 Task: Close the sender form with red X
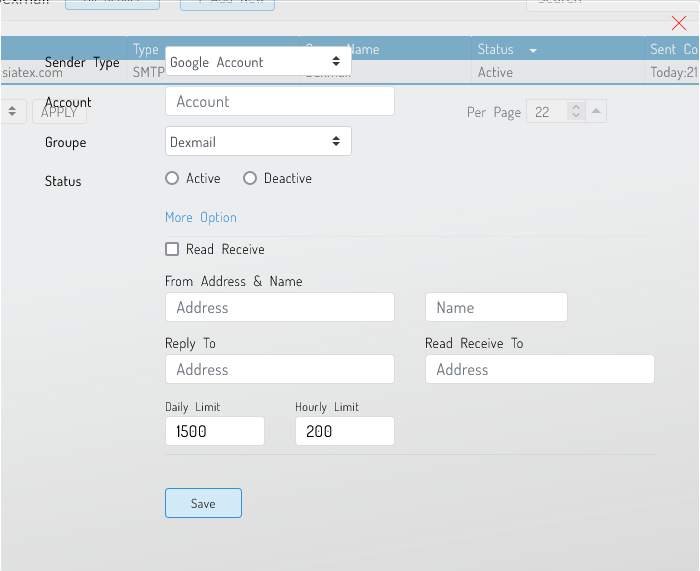679,23
